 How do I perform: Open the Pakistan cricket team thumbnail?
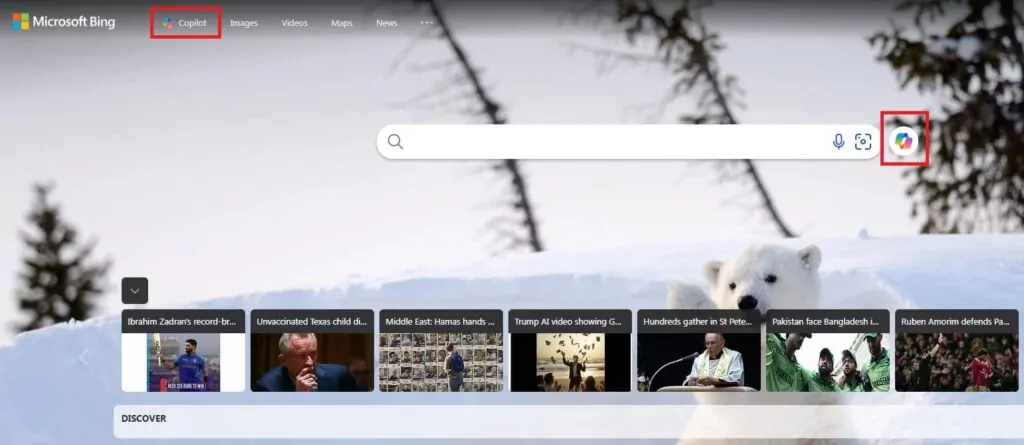coord(828,363)
